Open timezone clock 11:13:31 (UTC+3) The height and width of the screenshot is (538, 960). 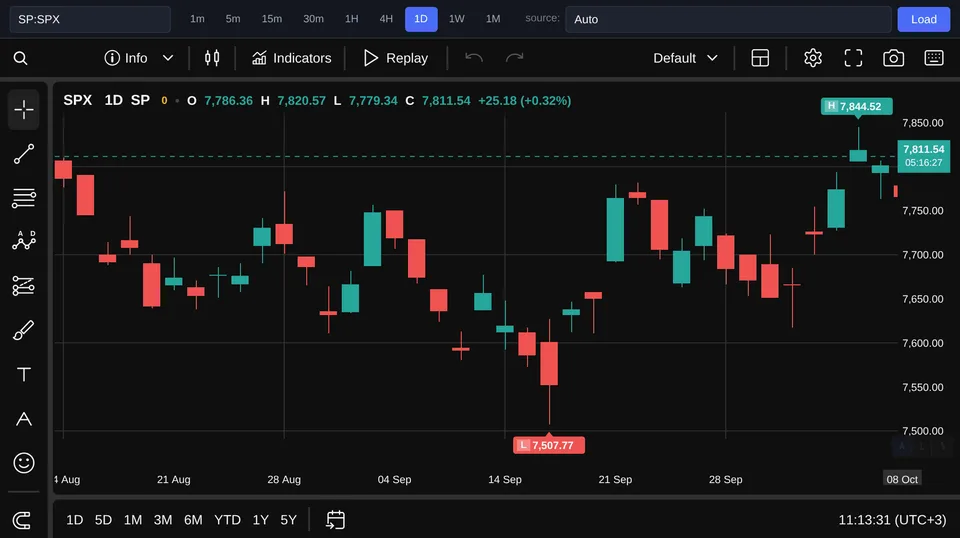[892, 520]
